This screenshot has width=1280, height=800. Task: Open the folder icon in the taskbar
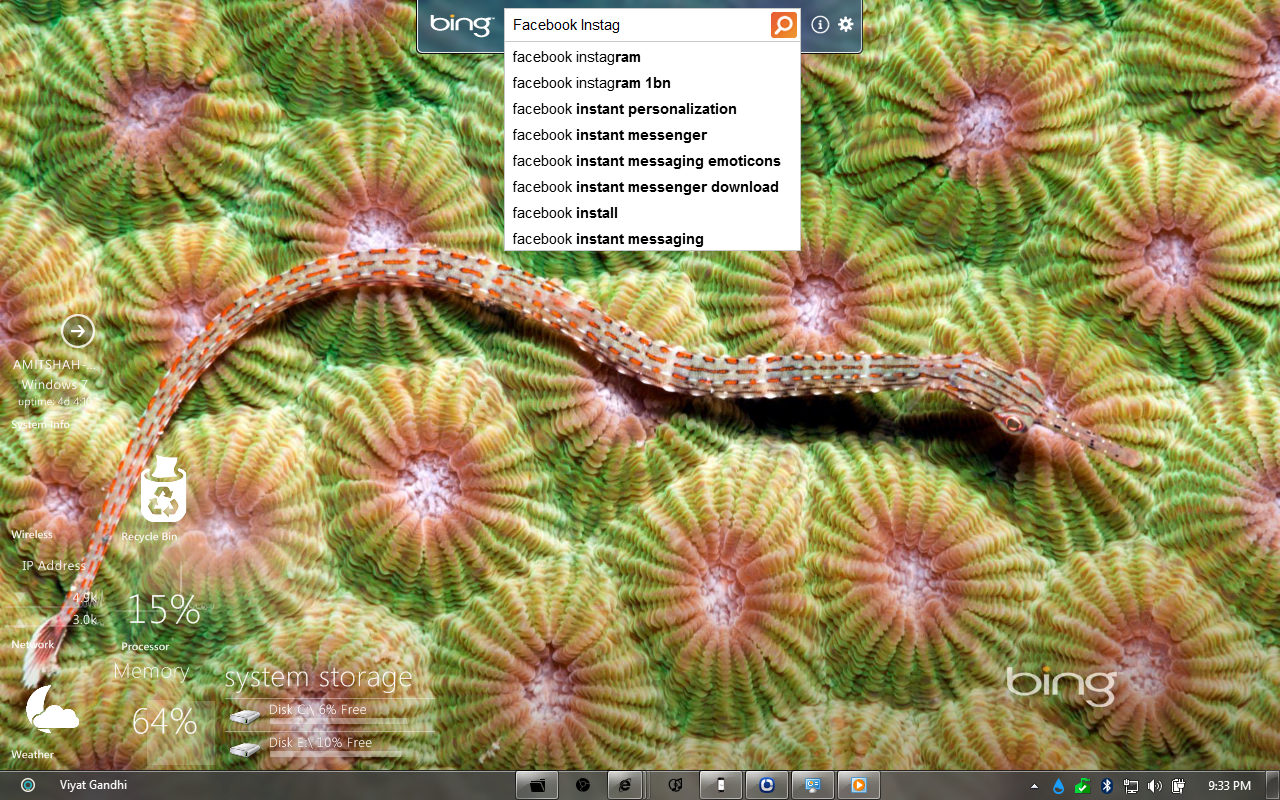(x=537, y=785)
